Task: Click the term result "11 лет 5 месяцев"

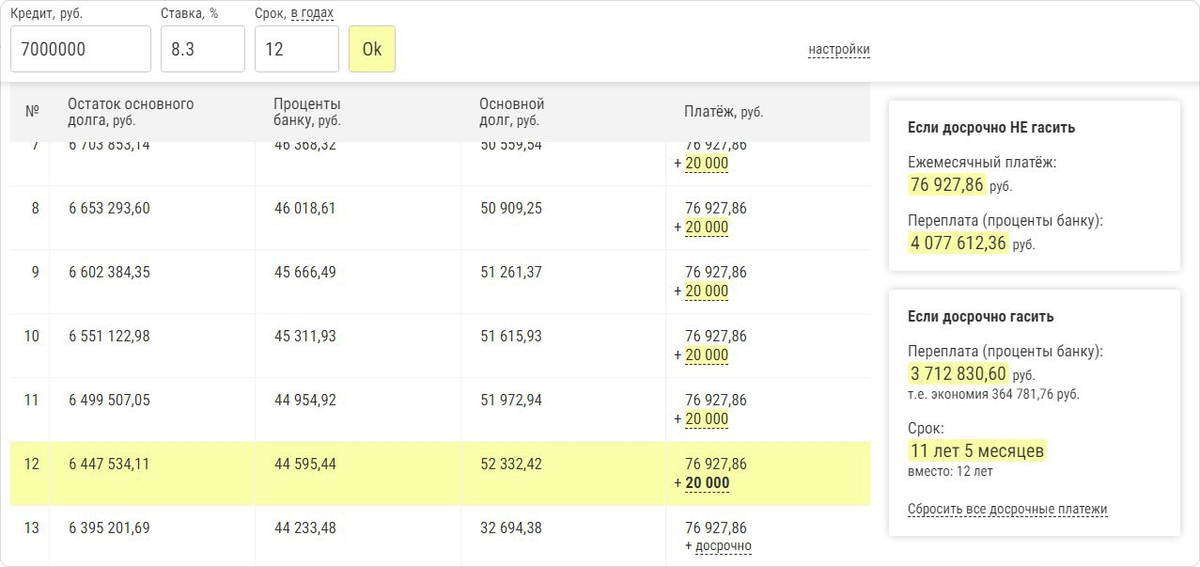Action: (x=976, y=451)
